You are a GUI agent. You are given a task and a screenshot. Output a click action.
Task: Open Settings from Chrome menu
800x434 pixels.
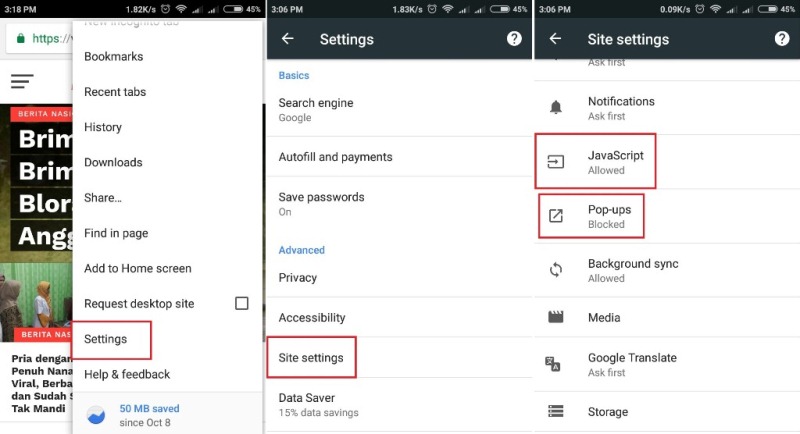click(167, 339)
